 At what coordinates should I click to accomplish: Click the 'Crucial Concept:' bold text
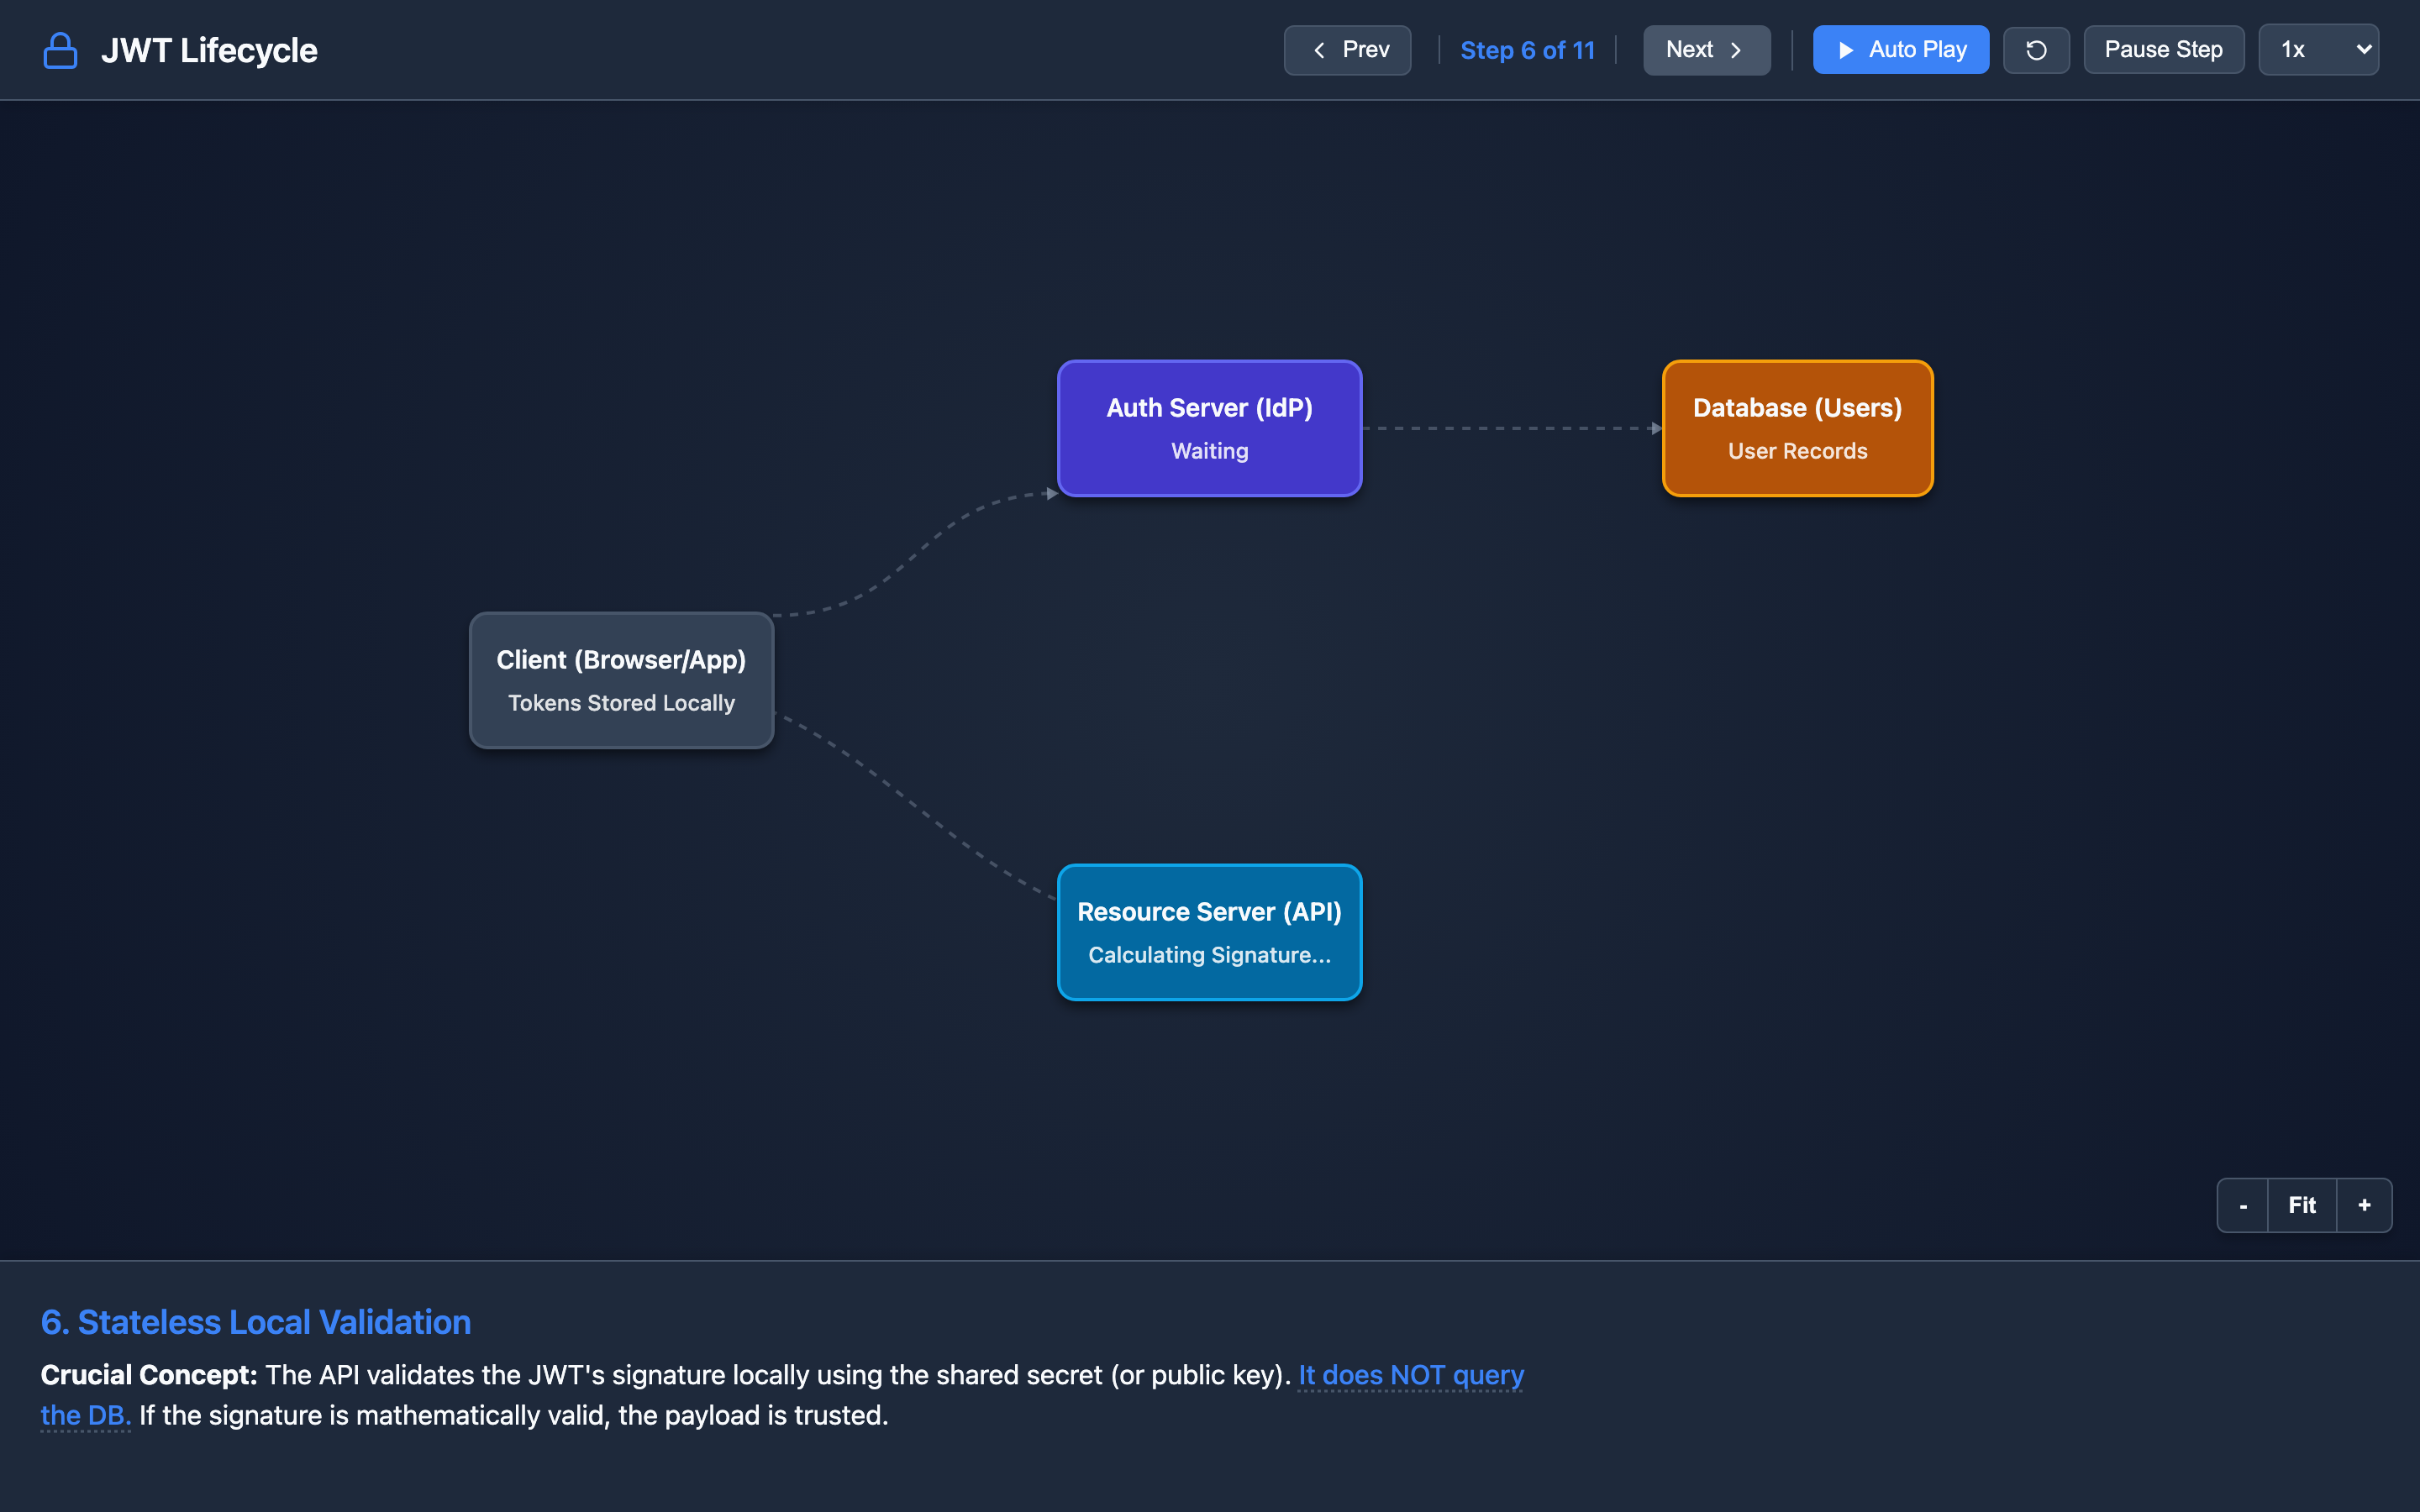(x=149, y=1376)
